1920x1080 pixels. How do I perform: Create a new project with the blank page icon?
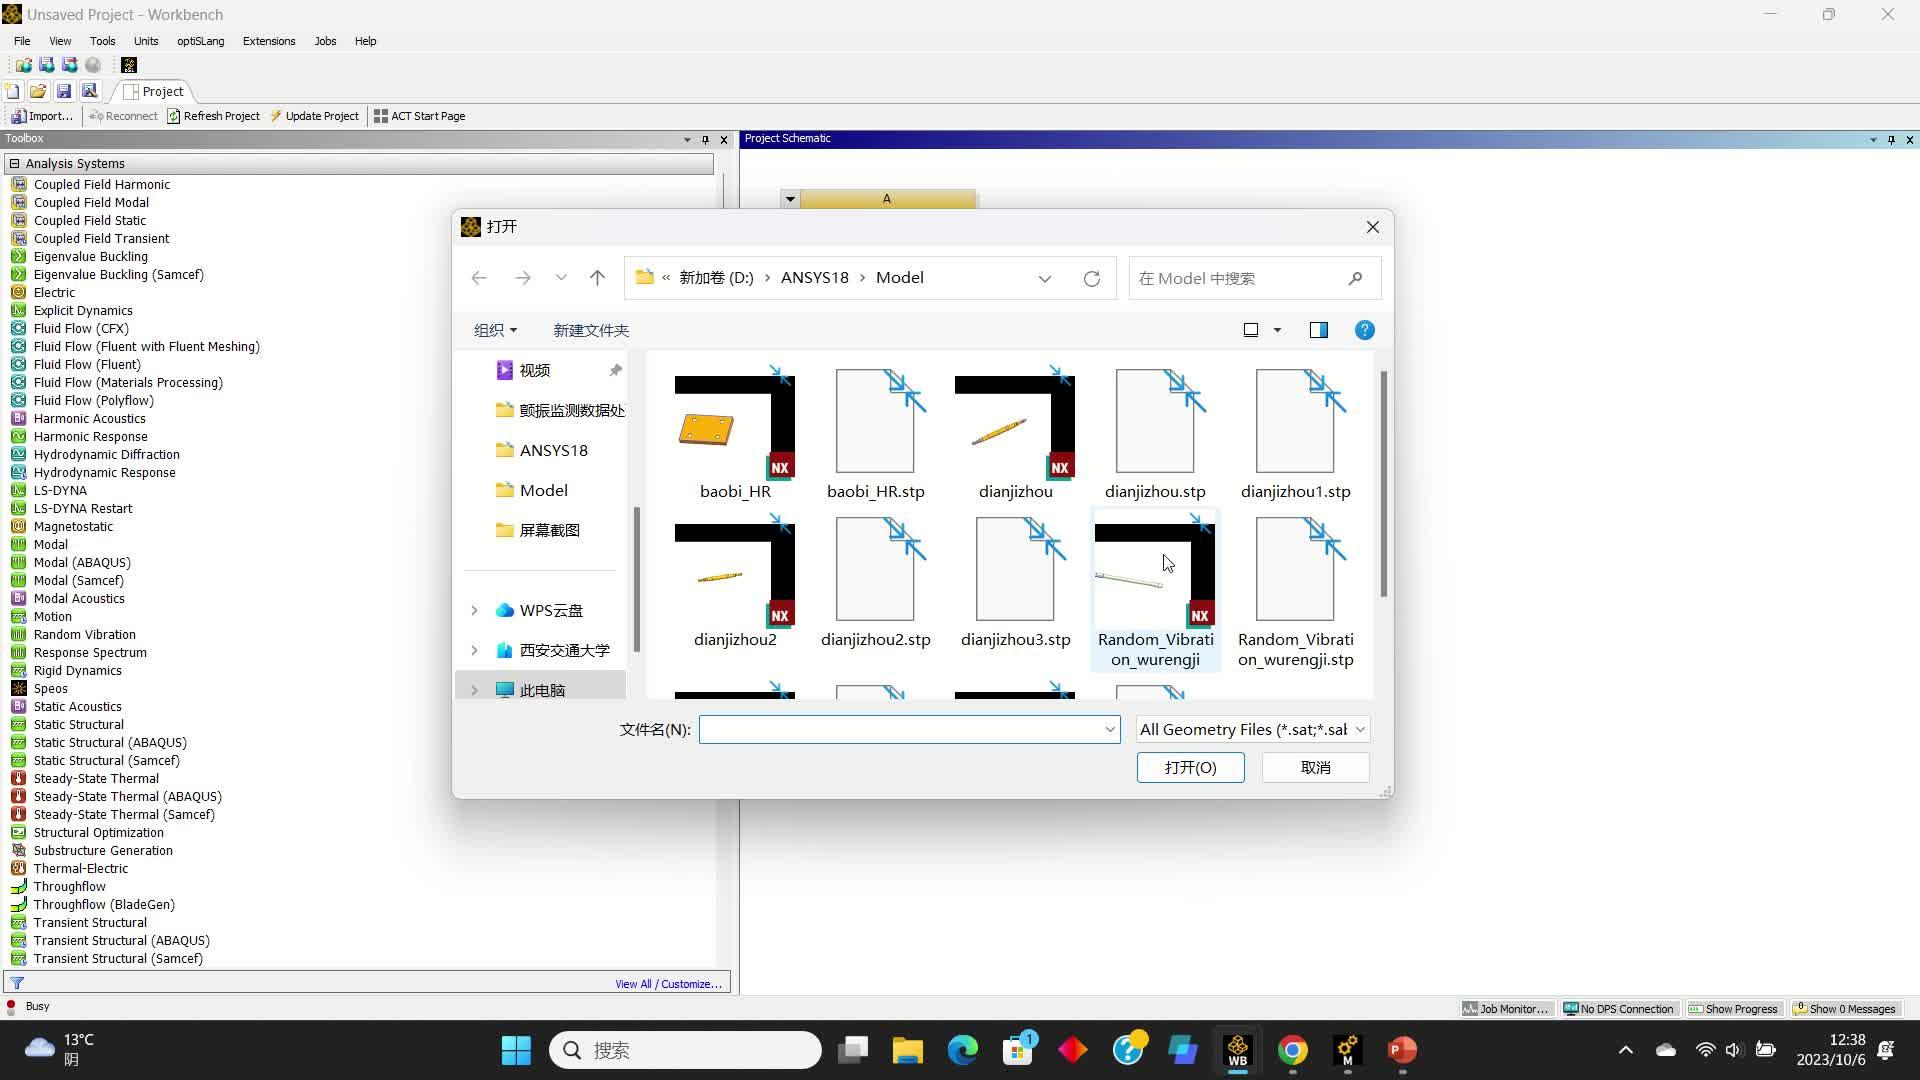12,90
